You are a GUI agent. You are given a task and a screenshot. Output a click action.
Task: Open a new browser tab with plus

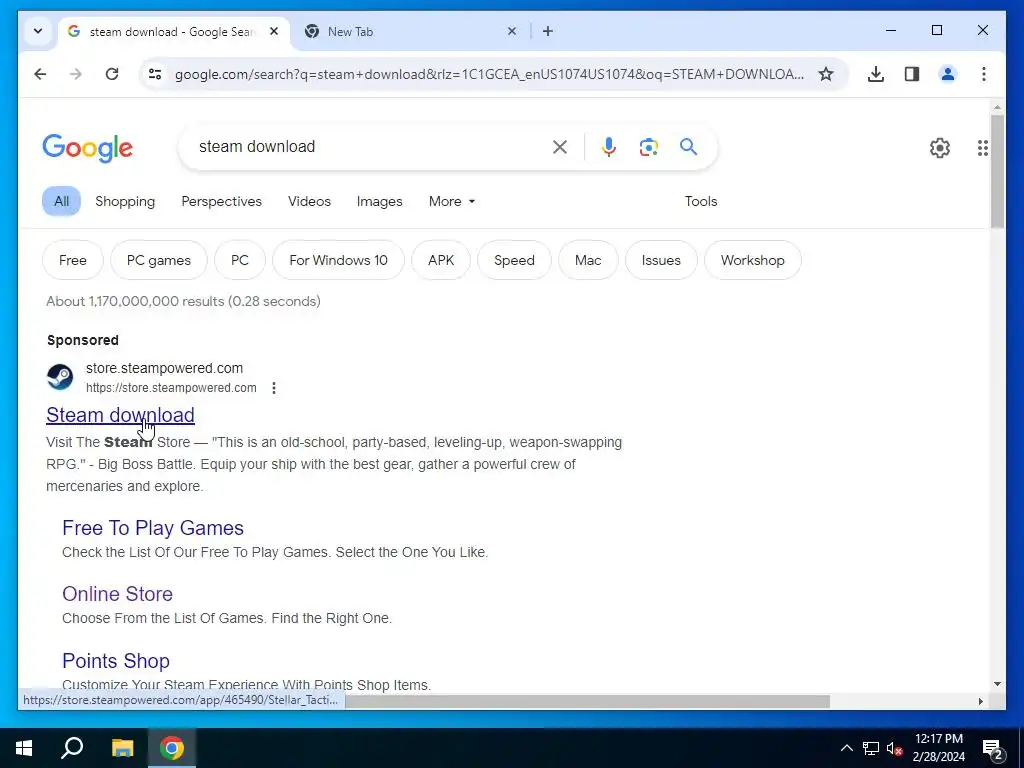coord(548,31)
